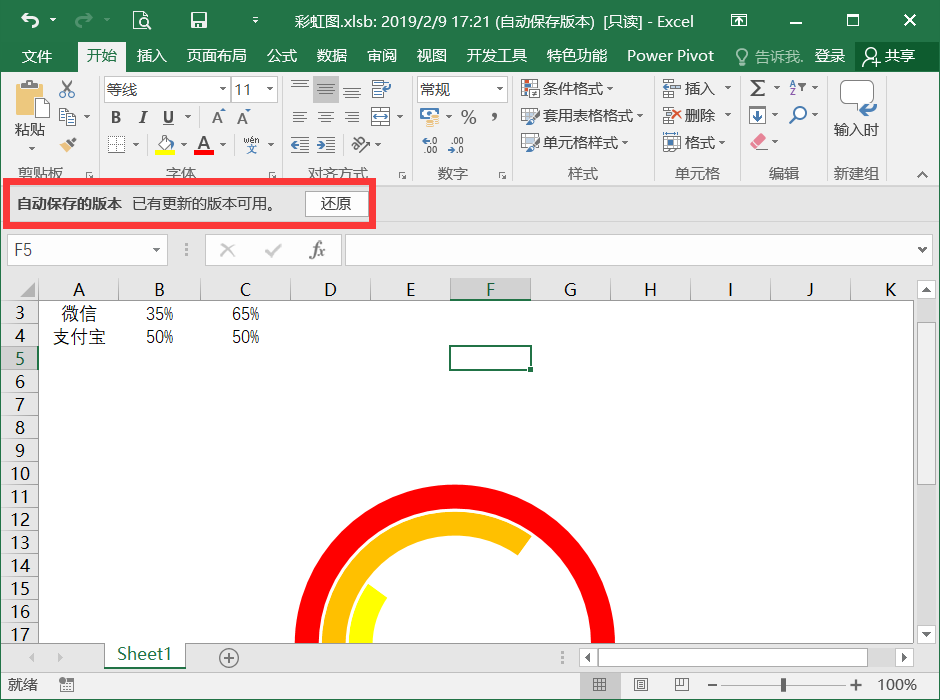Click the save floppy disk icon

pos(198,21)
